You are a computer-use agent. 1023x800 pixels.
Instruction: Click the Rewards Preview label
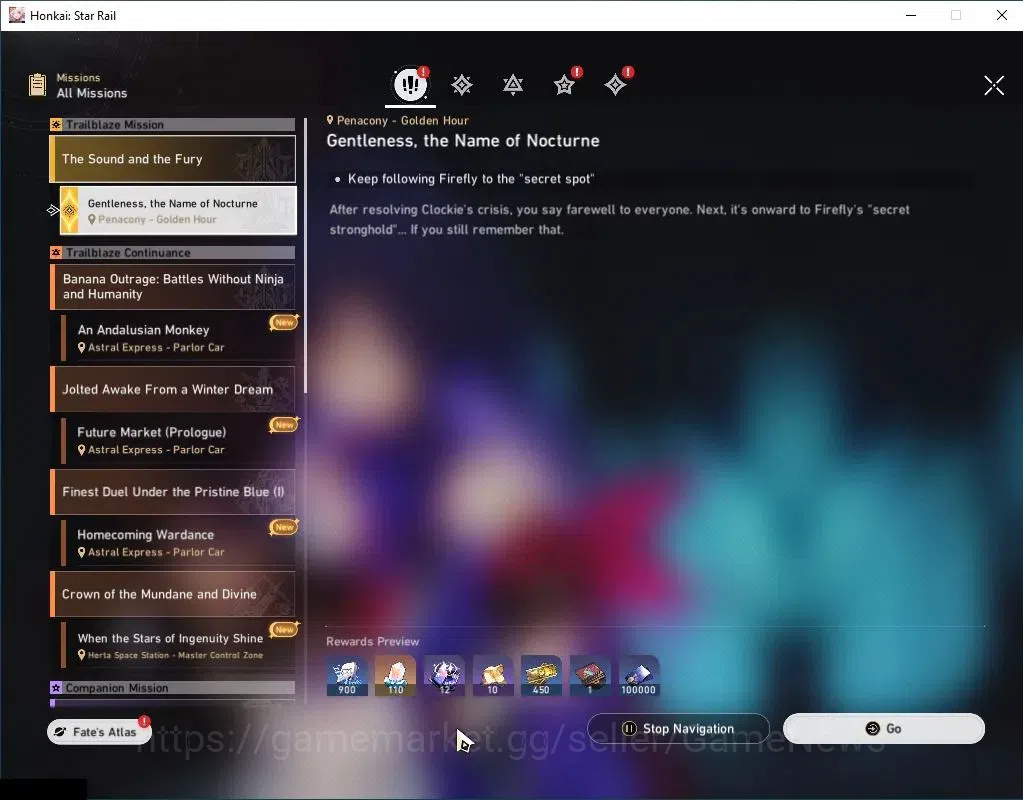click(x=373, y=641)
